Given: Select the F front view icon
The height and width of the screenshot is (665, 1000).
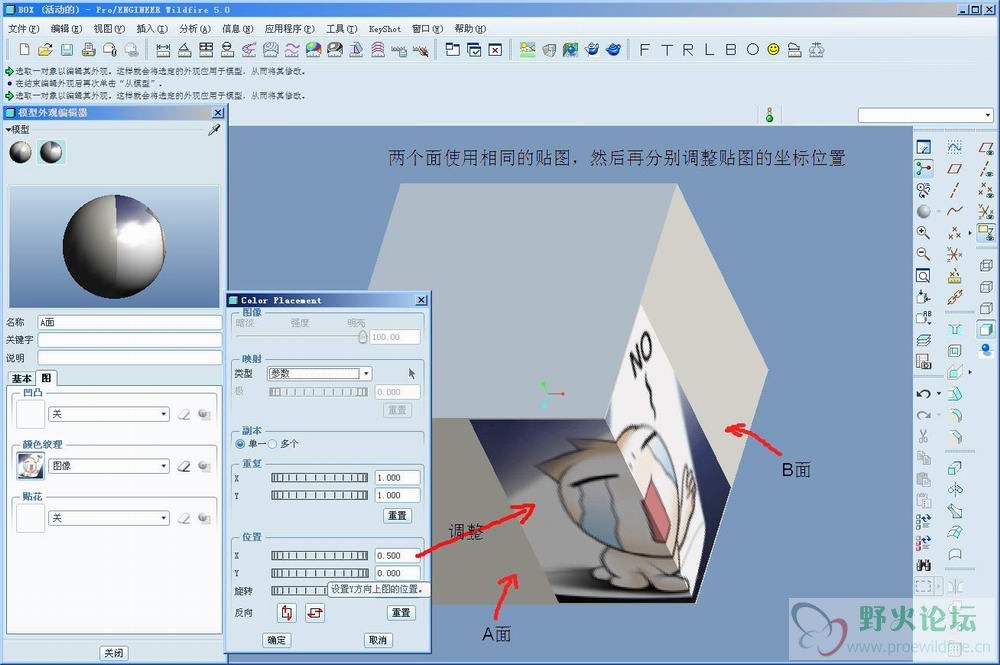Looking at the screenshot, I should pos(645,50).
